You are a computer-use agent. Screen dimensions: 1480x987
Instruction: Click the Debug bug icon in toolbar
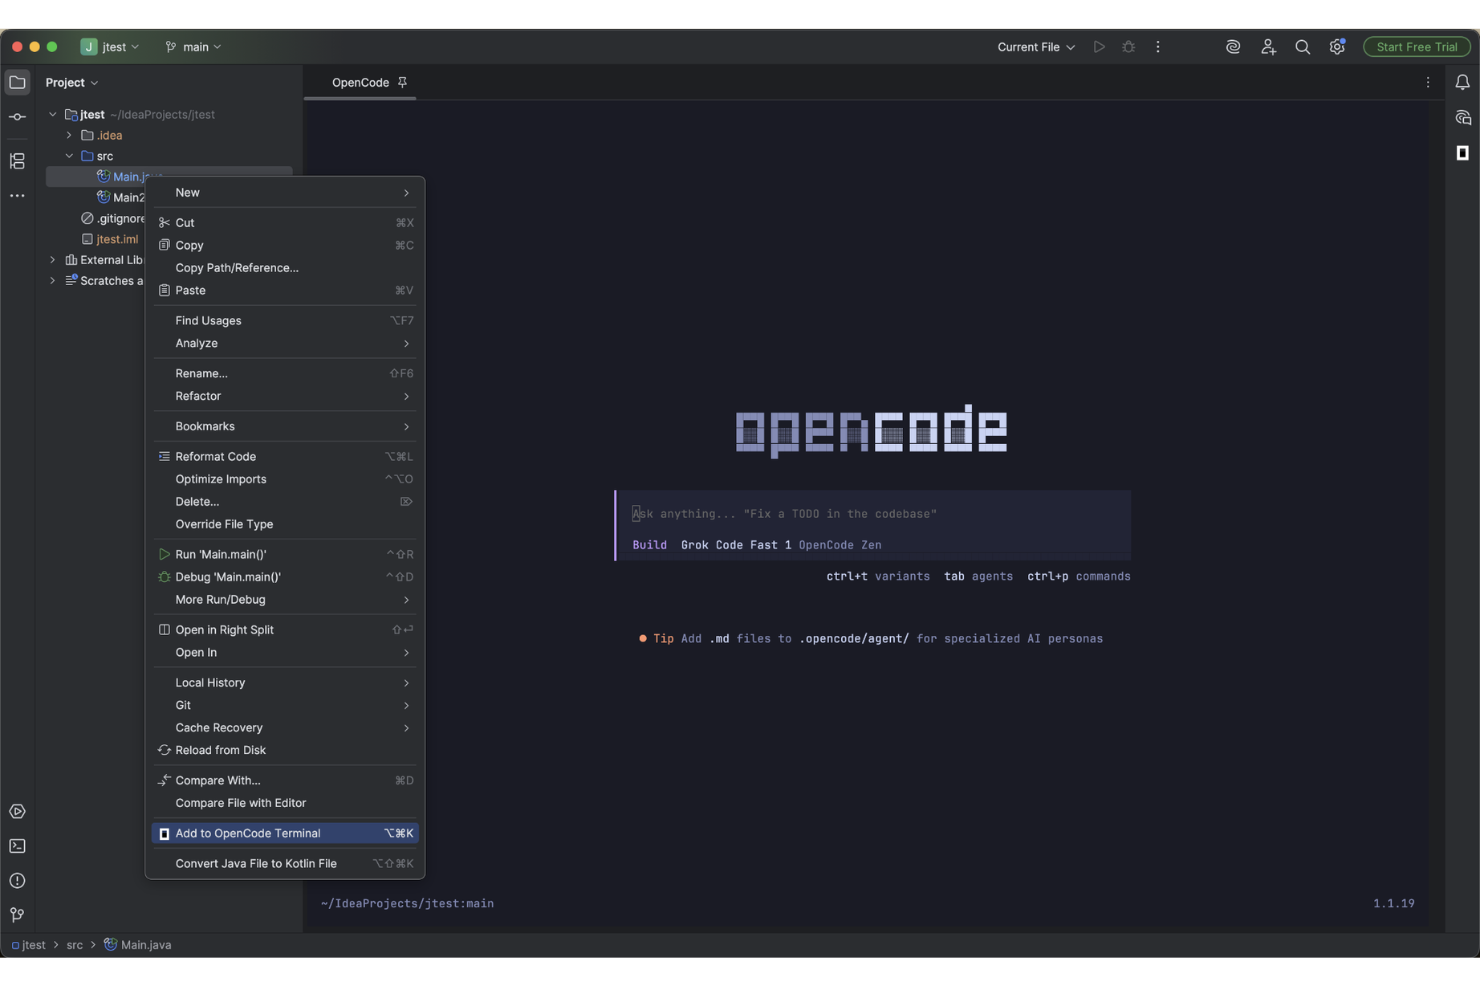pyautogui.click(x=1128, y=47)
